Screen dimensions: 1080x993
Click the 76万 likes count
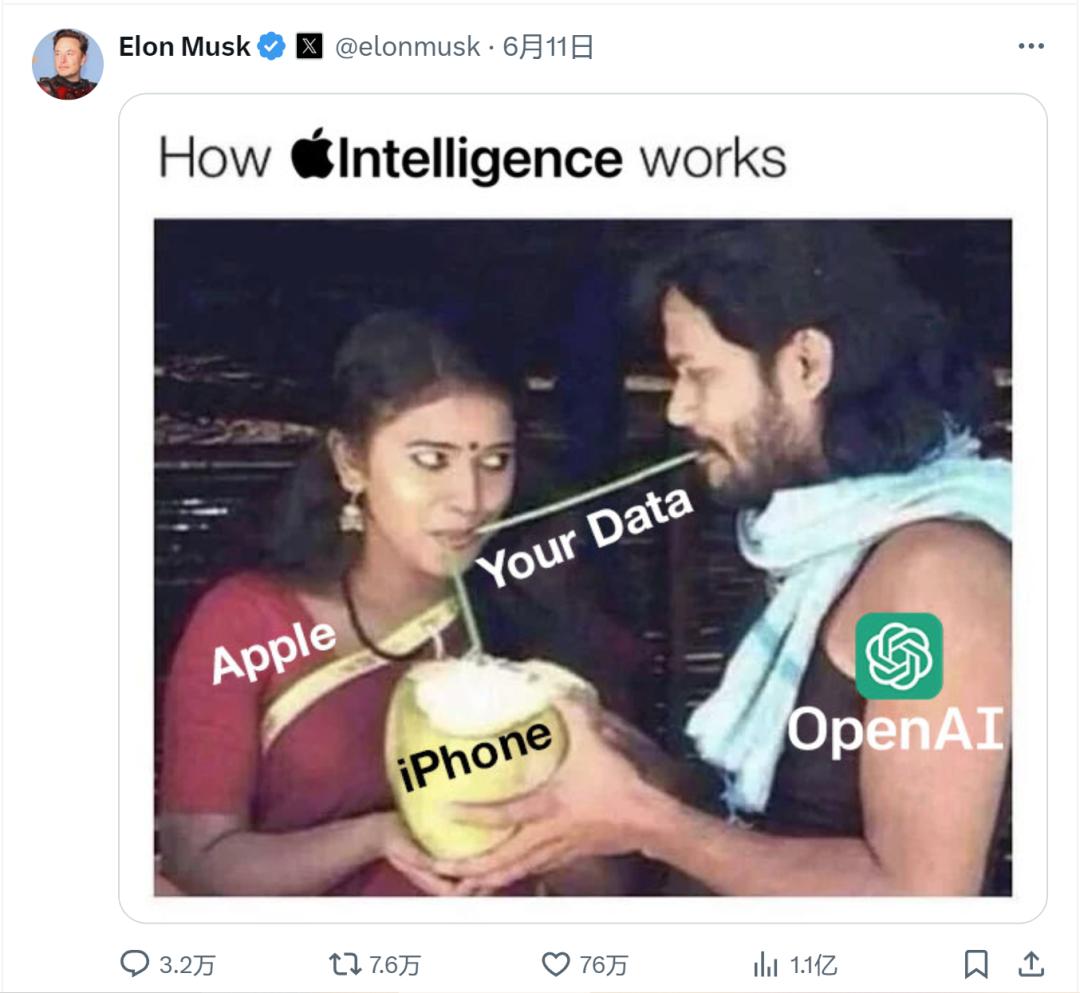(x=603, y=965)
